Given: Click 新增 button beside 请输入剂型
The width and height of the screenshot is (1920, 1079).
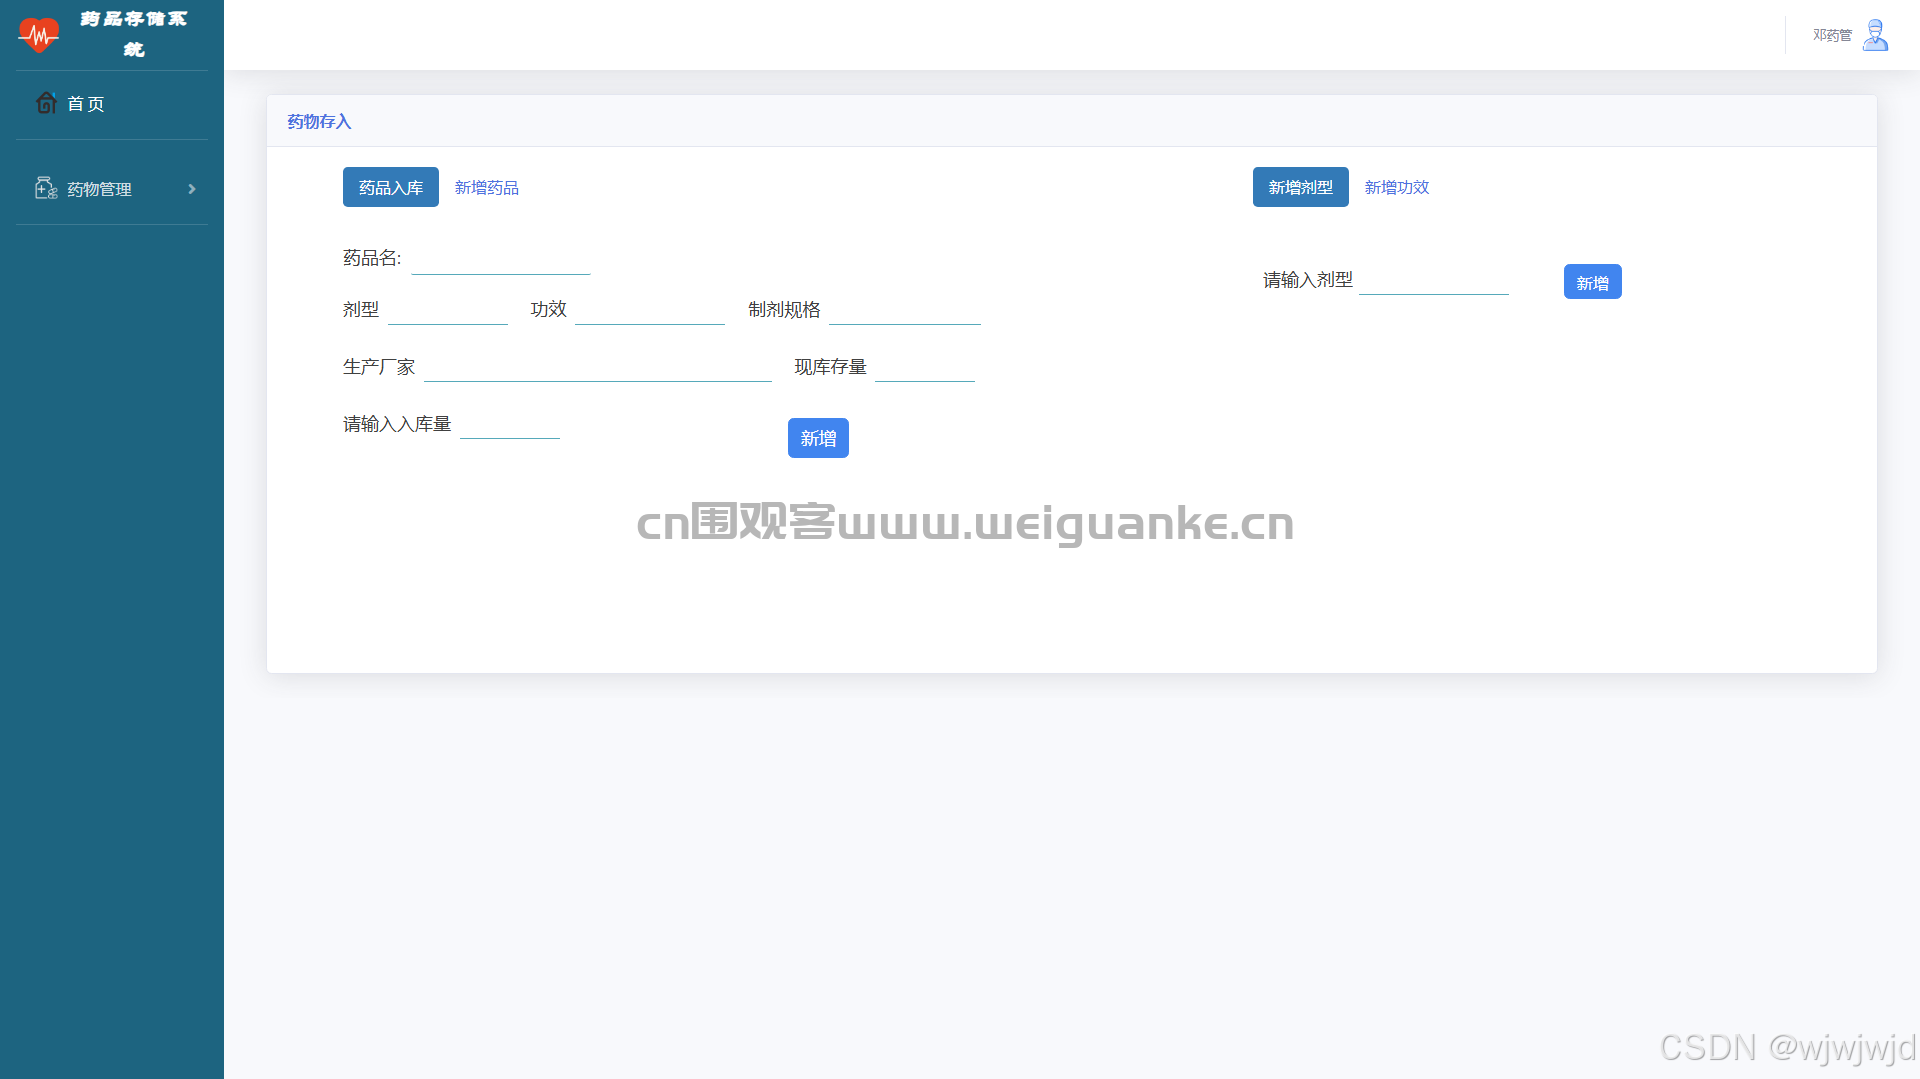Looking at the screenshot, I should [x=1593, y=282].
